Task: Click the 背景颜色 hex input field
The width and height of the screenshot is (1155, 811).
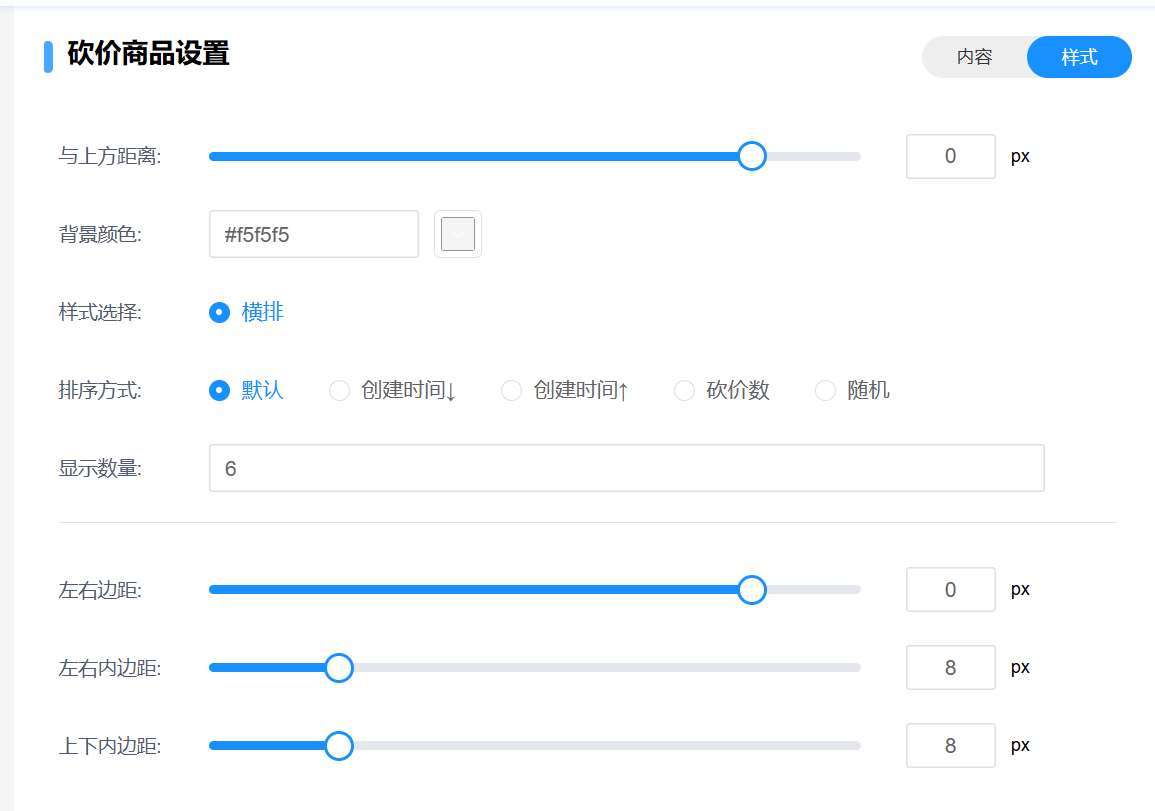Action: (x=313, y=234)
